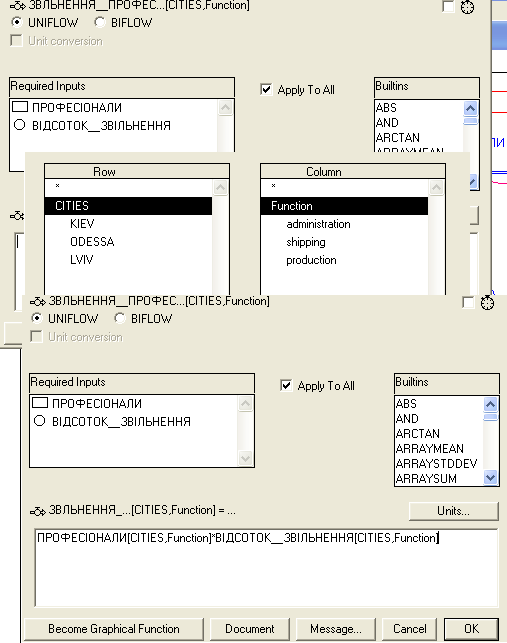
Task: Select asterisk entry in Column list
Action: click(273, 186)
